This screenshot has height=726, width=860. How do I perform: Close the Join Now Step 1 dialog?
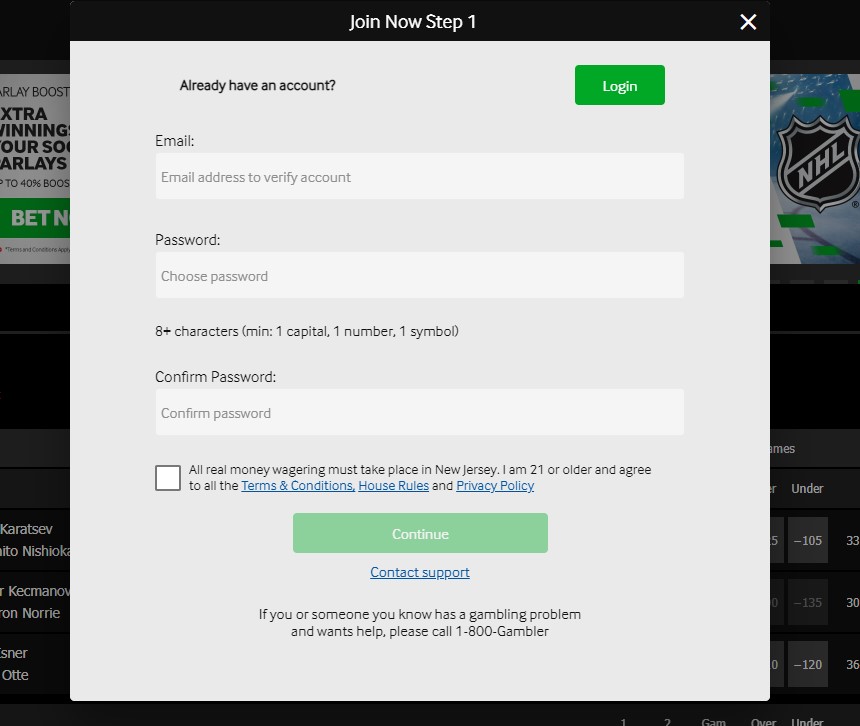(748, 21)
